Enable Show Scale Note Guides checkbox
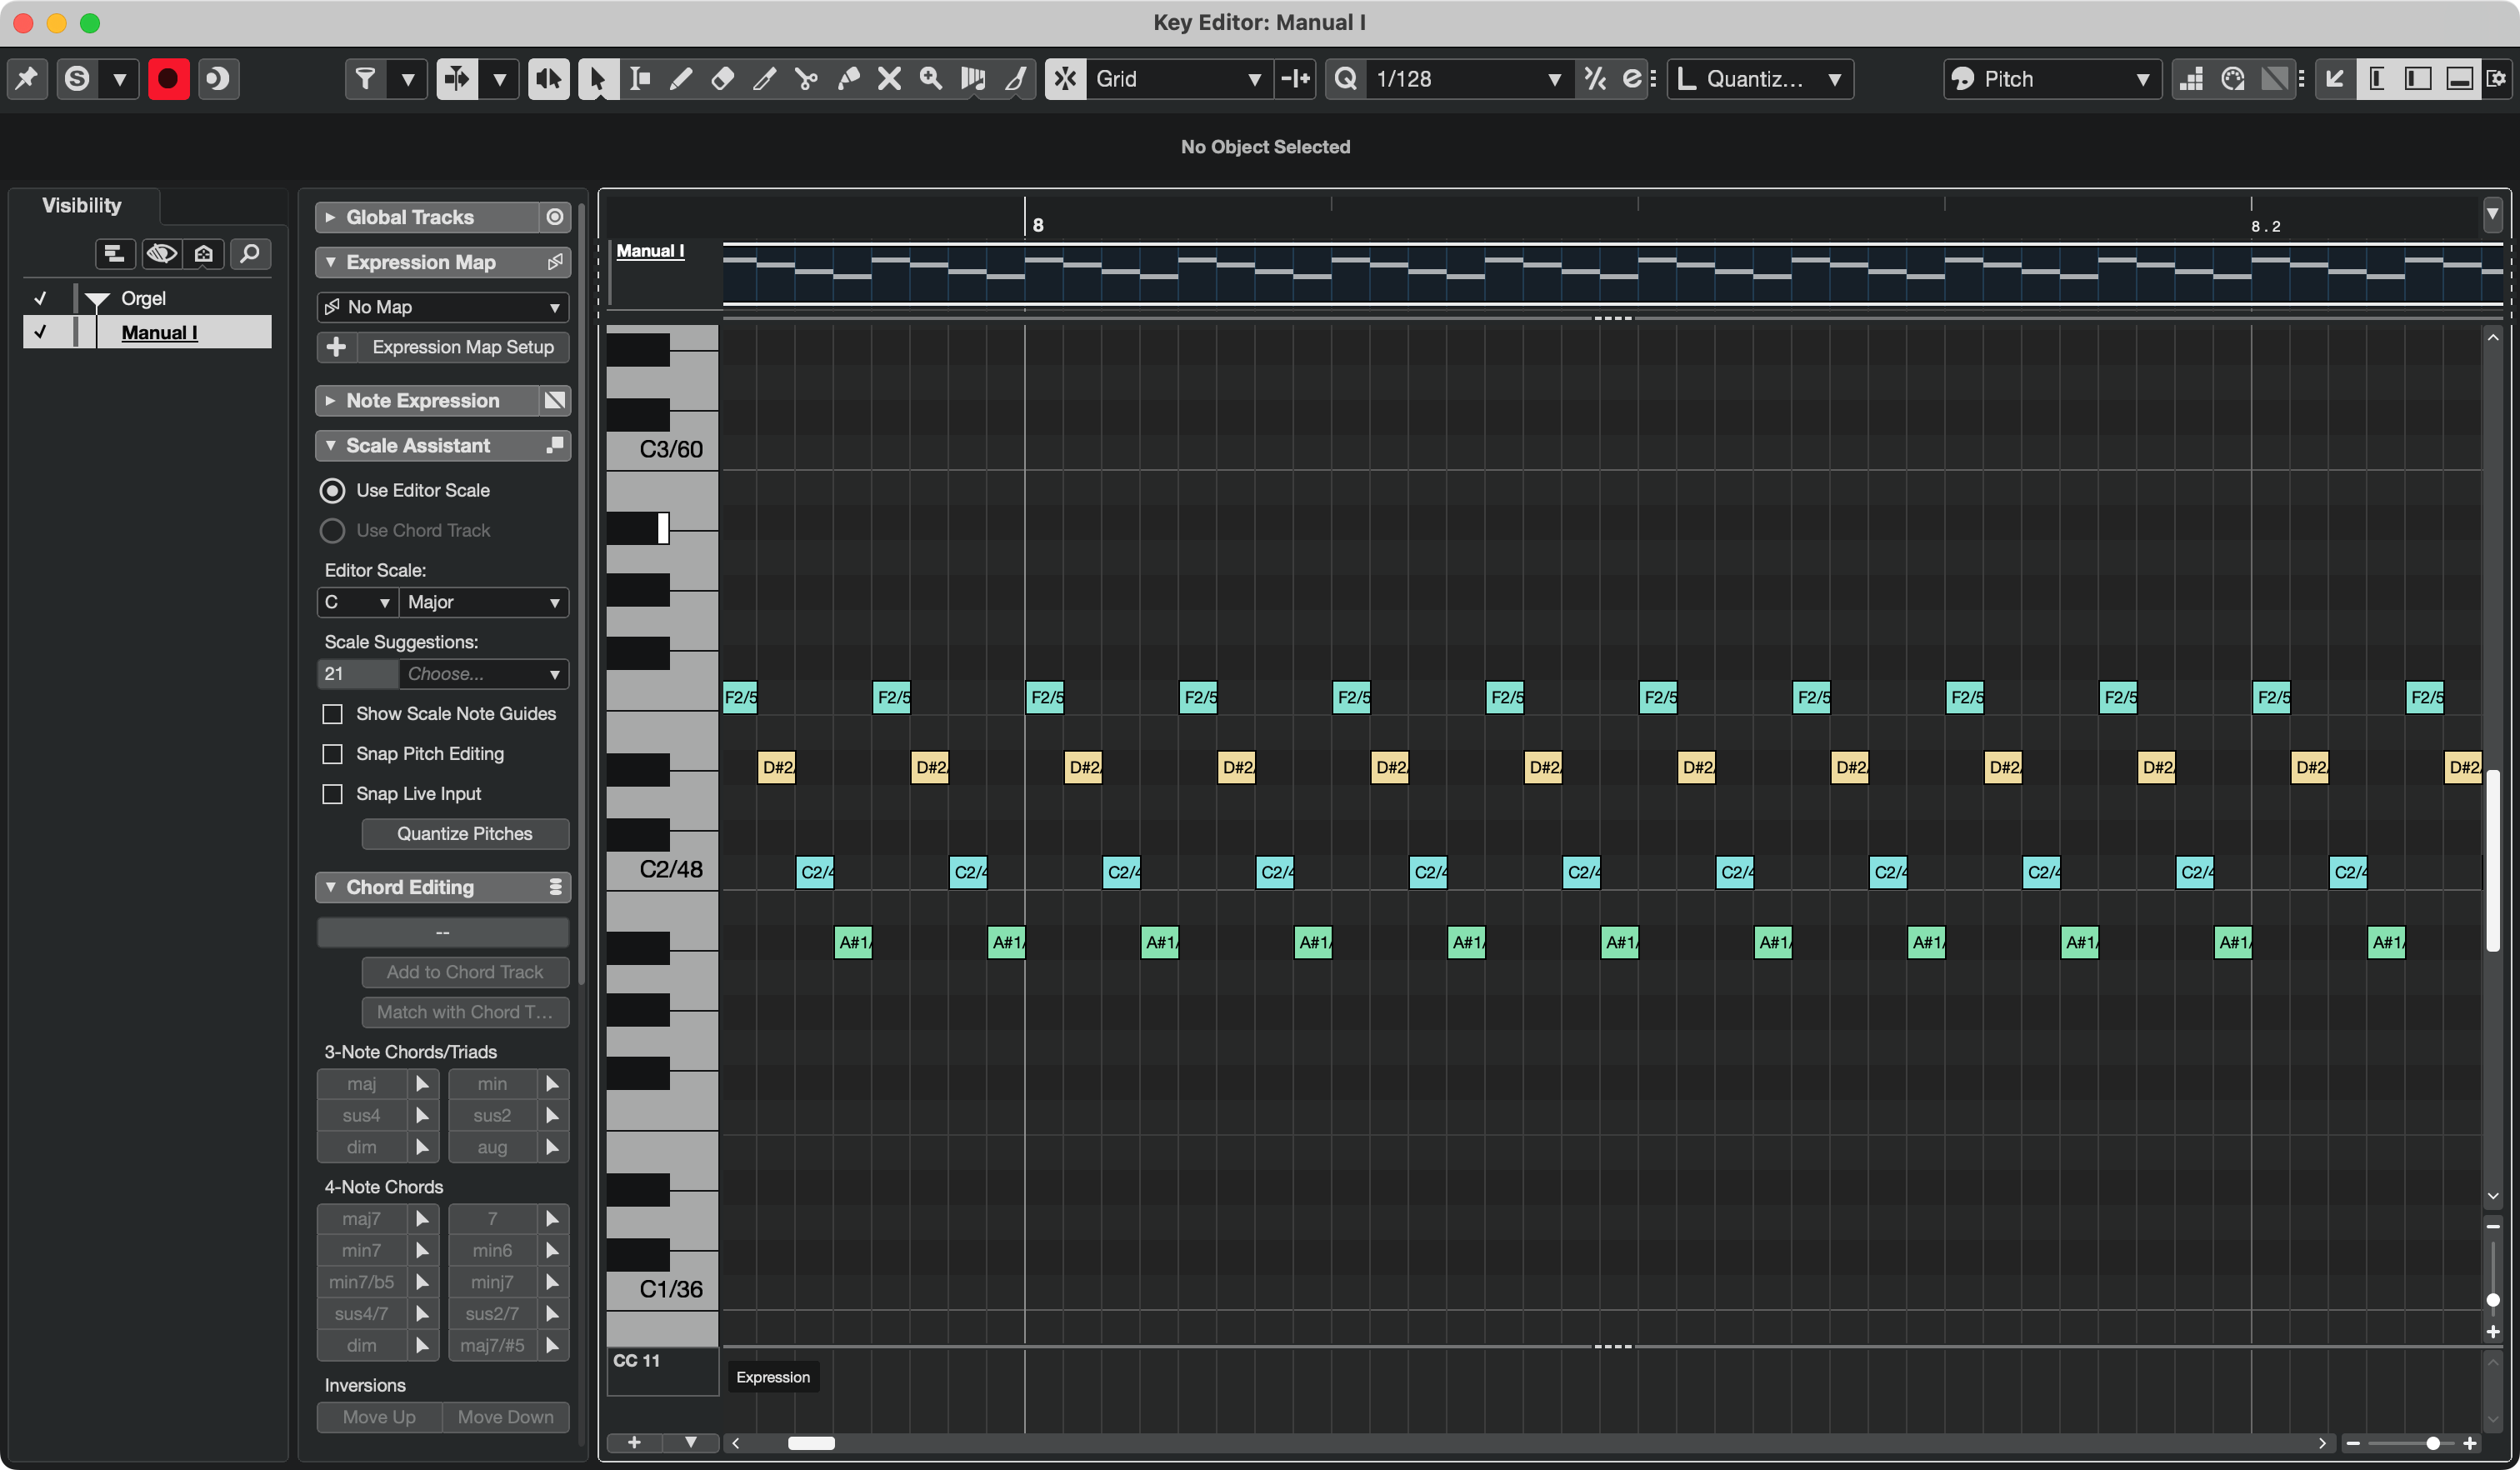The width and height of the screenshot is (2520, 1470). [333, 714]
